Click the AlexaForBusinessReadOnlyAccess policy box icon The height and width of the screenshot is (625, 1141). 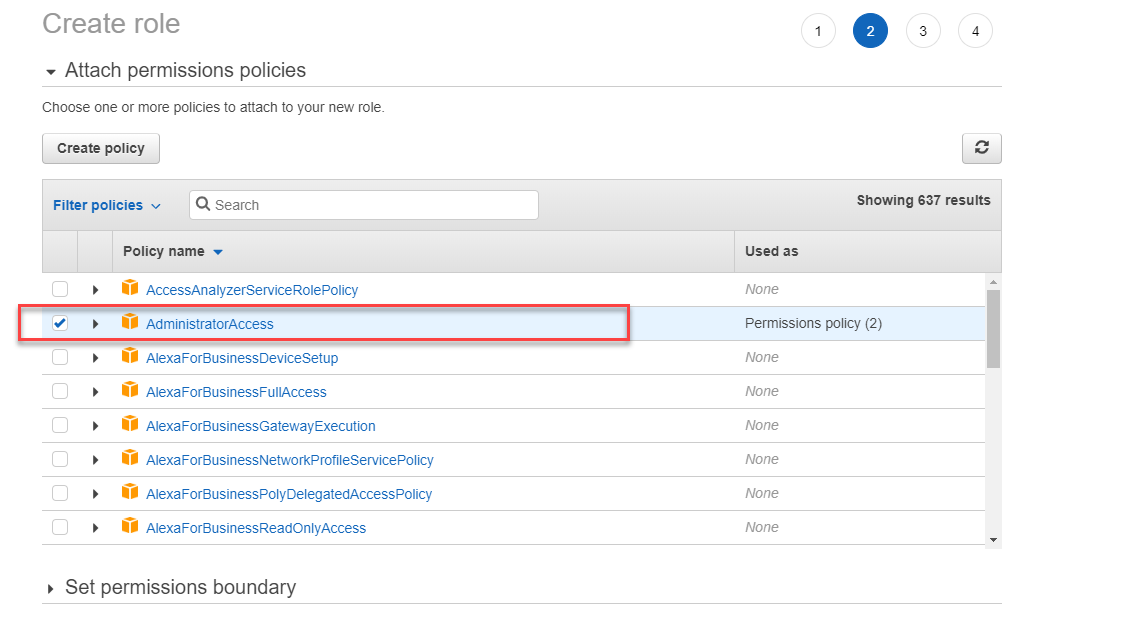tap(129, 526)
